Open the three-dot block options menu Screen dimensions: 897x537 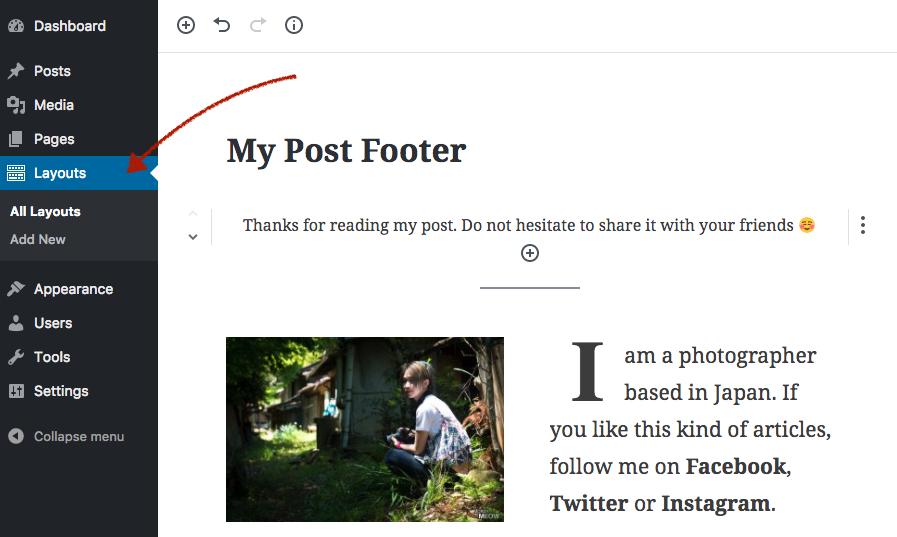coord(862,226)
